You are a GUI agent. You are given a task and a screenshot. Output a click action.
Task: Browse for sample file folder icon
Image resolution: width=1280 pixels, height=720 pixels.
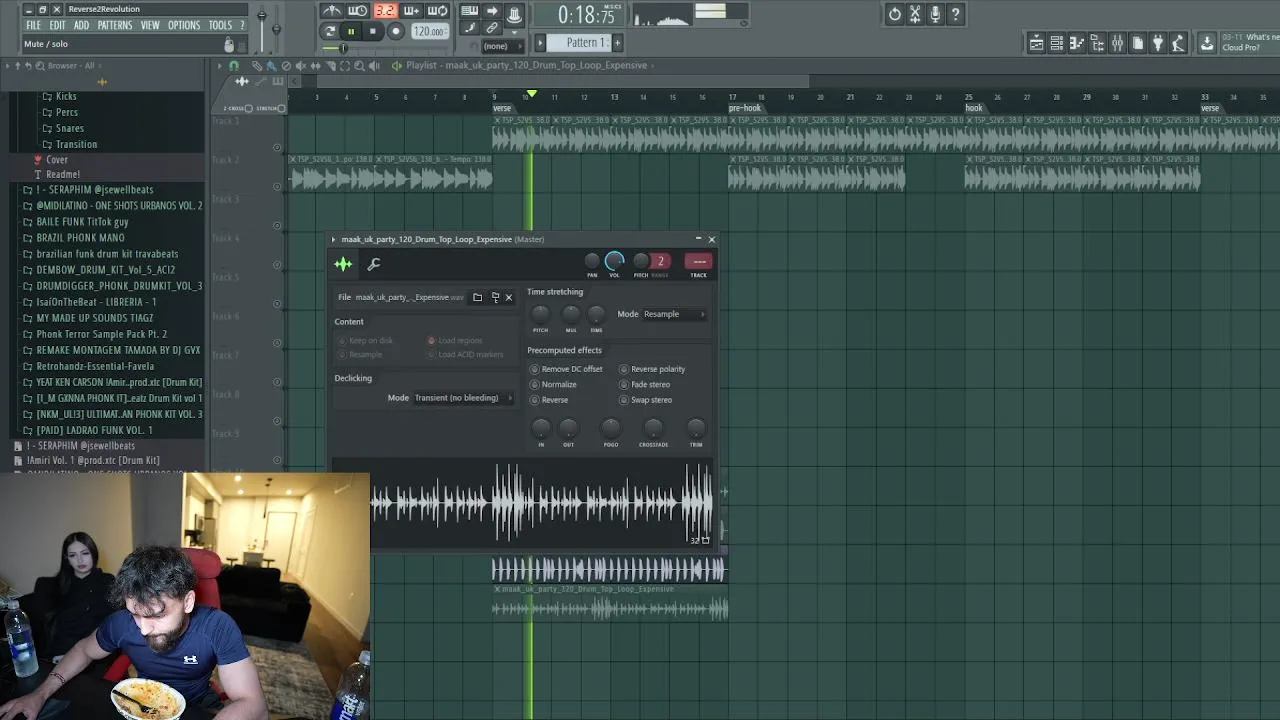click(x=477, y=297)
